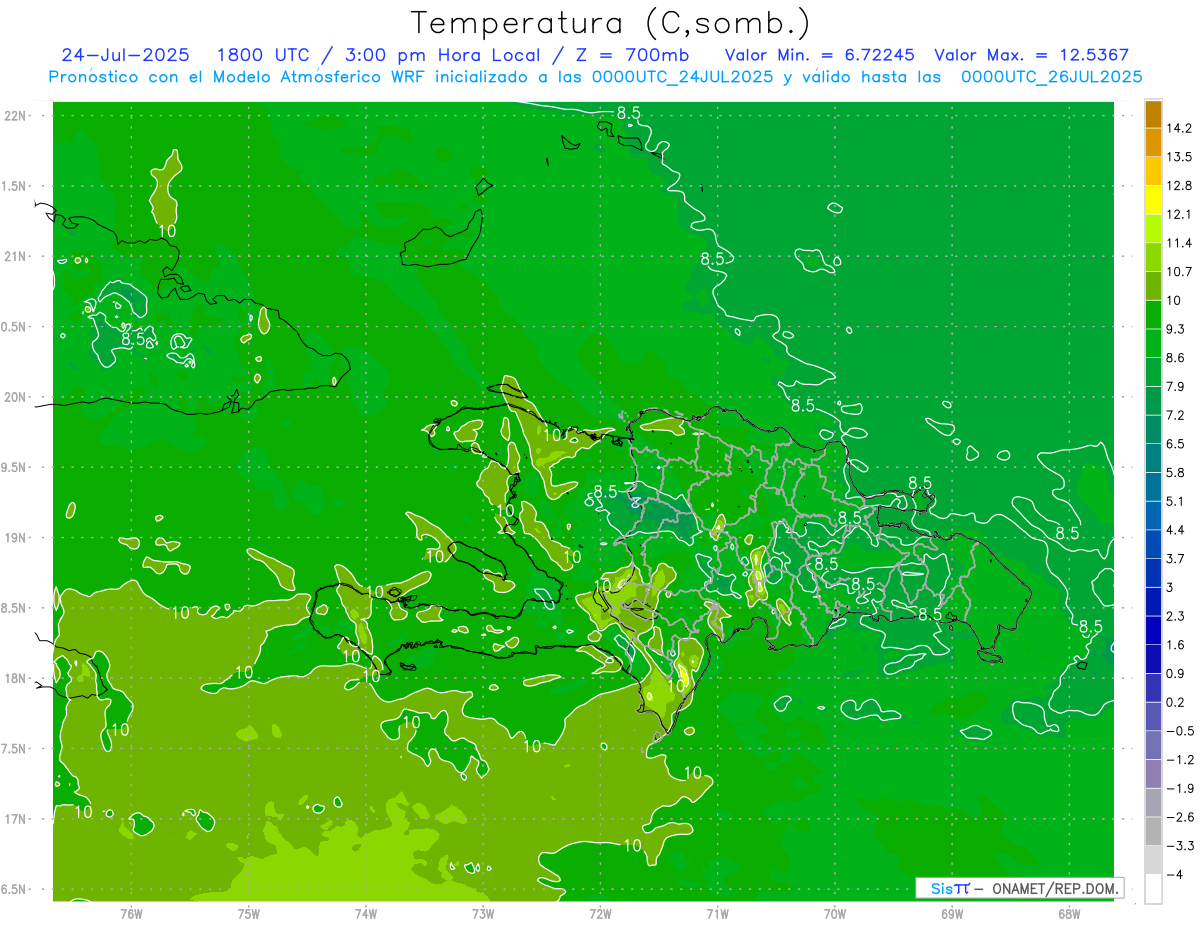The height and width of the screenshot is (927, 1200).
Task: Click the 'Valor Min. = 6.72245' value
Action: (820, 55)
